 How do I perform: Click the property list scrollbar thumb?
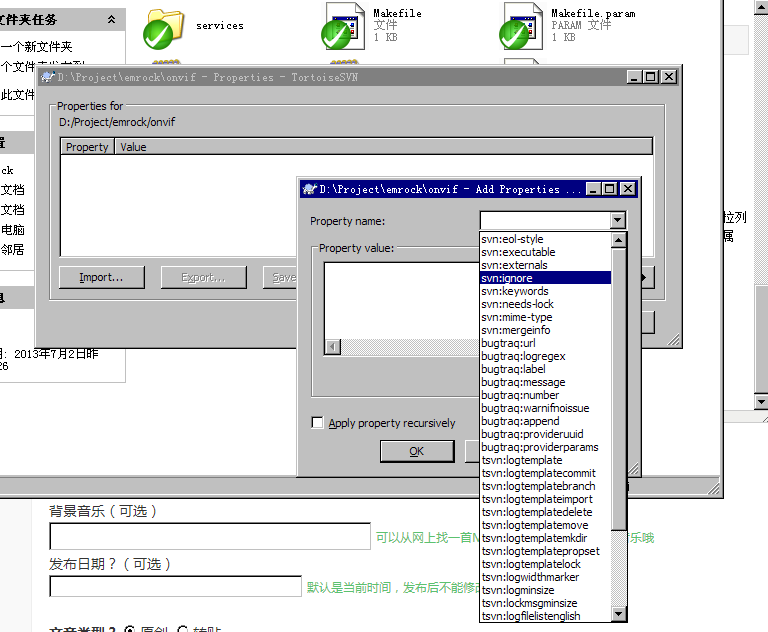click(619, 389)
